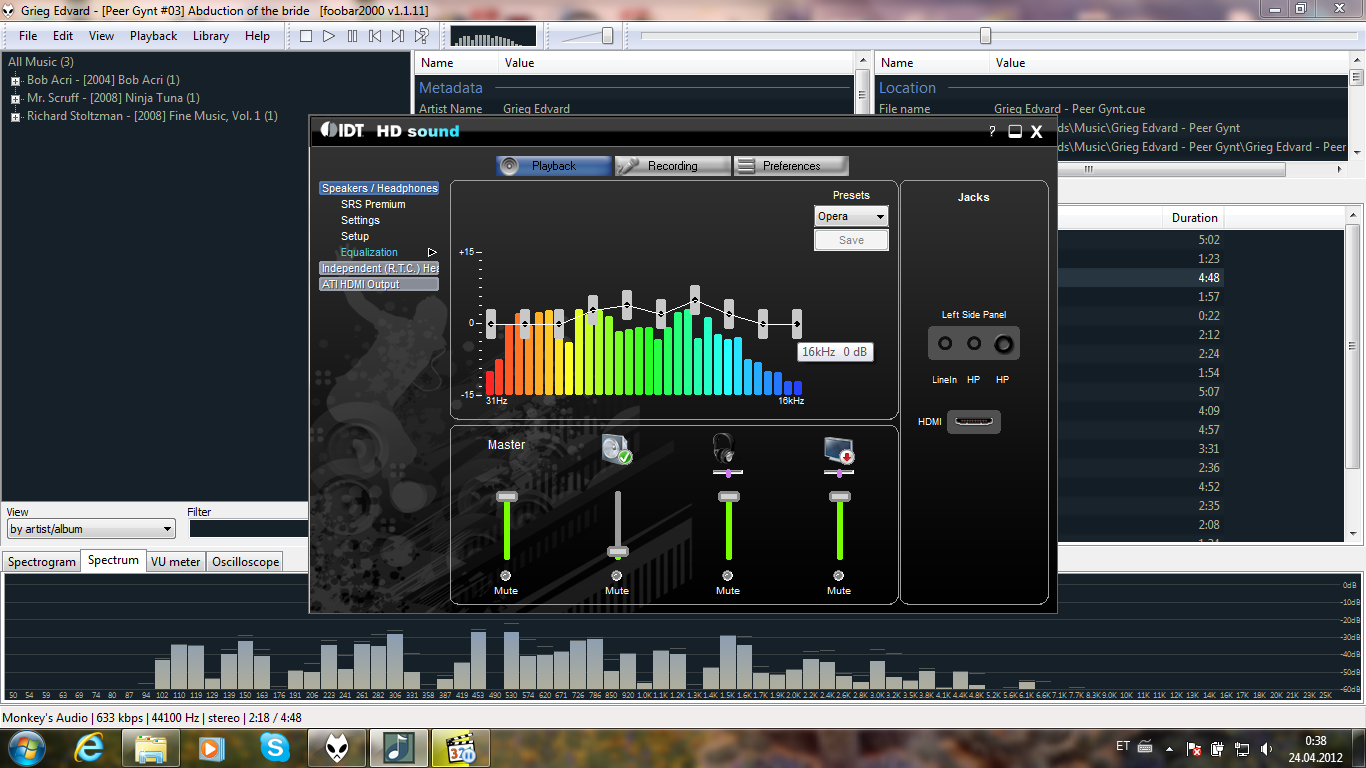1366x768 pixels.
Task: Click the volume speaker icon in system tray
Action: pos(1267,748)
